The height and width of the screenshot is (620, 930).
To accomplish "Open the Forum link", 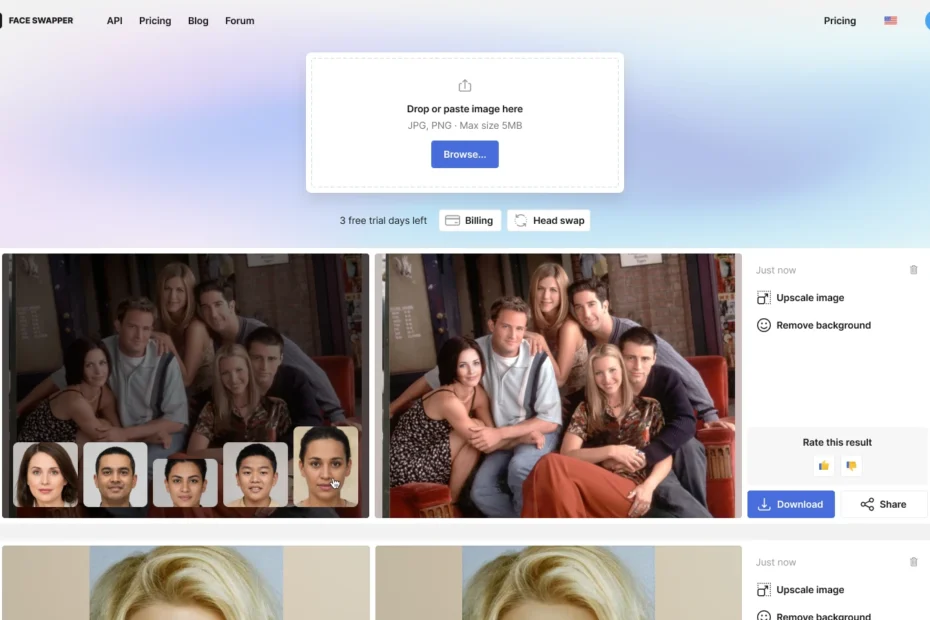I will point(240,21).
